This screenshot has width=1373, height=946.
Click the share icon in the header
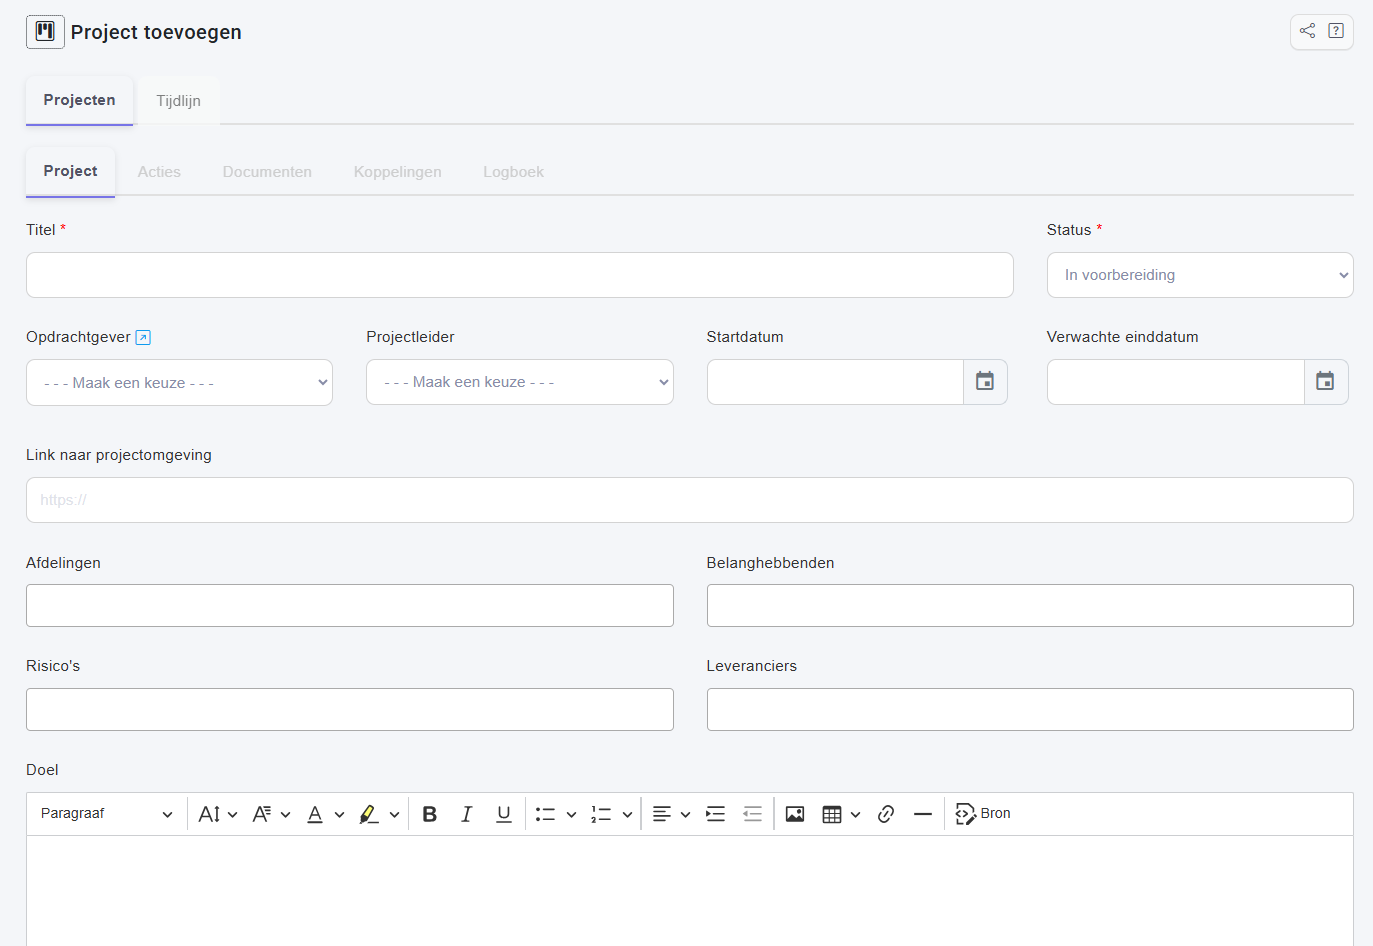[1307, 31]
